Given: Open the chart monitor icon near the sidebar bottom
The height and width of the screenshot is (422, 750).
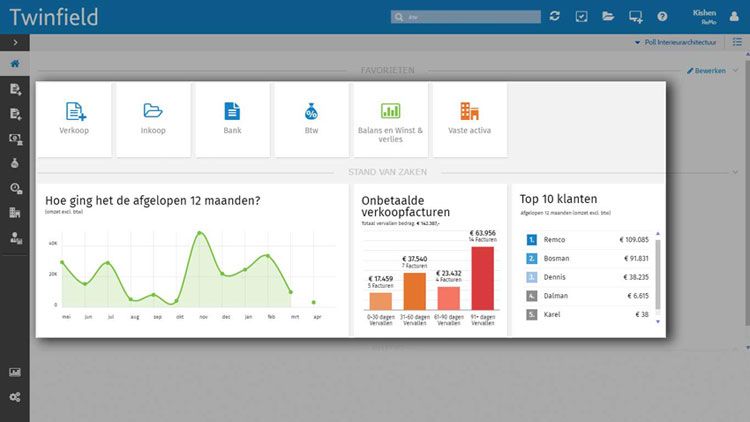Looking at the screenshot, I should click(x=15, y=372).
